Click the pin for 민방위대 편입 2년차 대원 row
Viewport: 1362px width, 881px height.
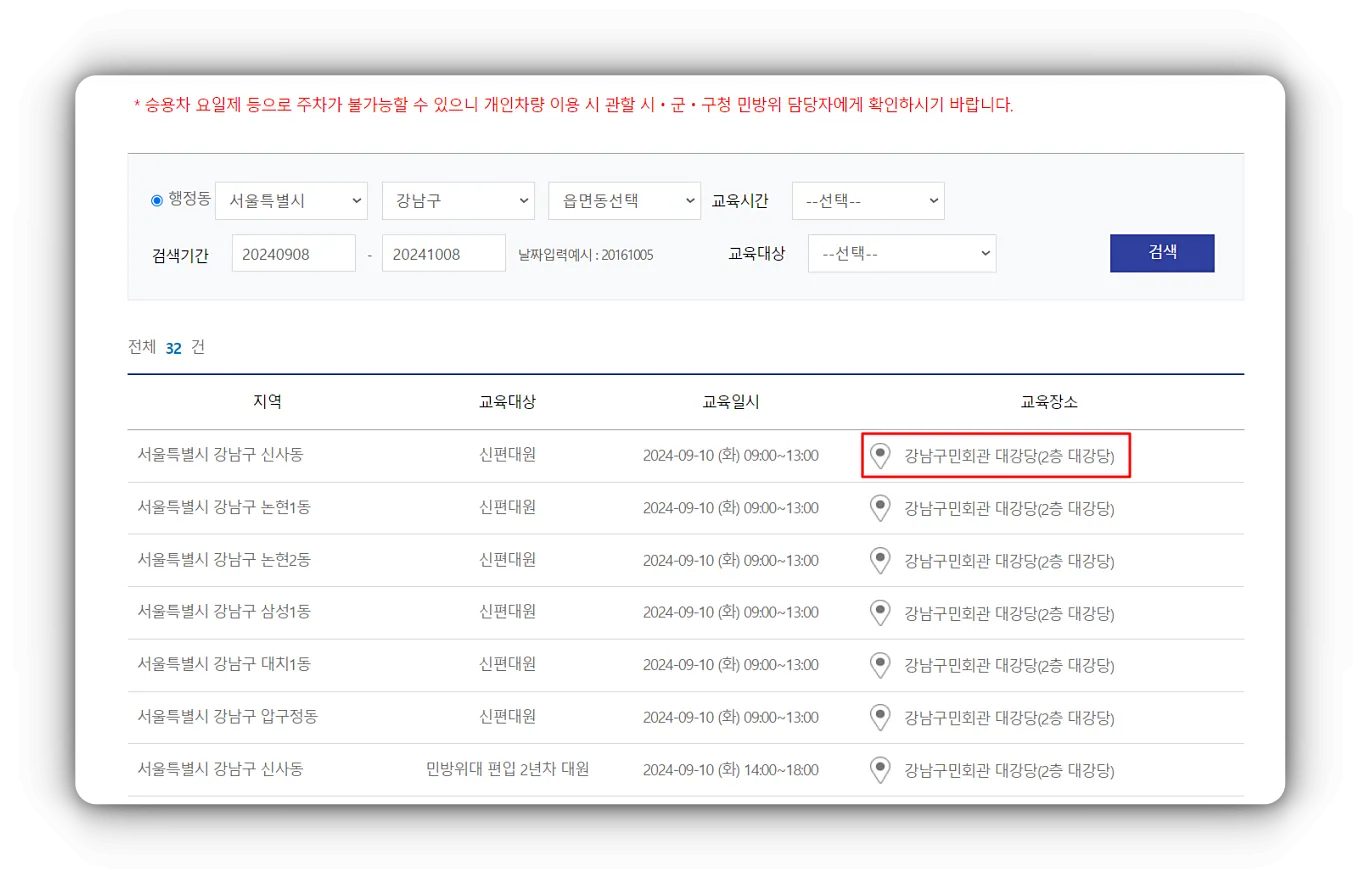880,770
